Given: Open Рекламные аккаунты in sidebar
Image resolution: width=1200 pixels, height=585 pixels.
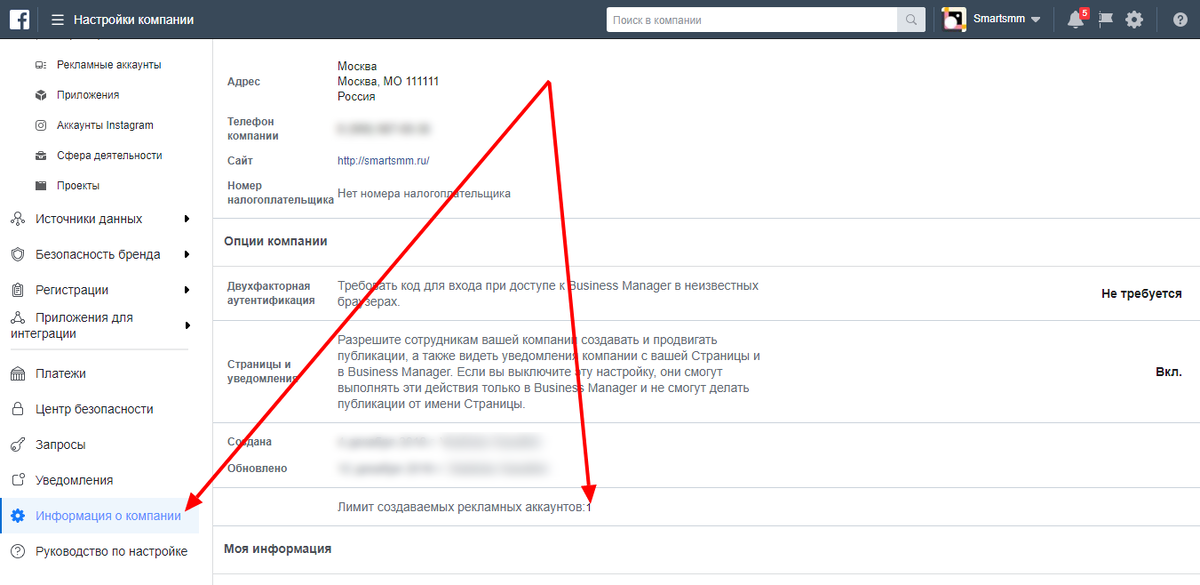Looking at the screenshot, I should (109, 65).
